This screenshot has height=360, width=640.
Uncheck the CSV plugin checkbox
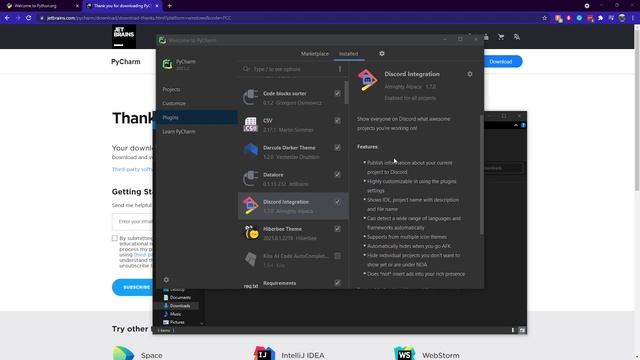click(338, 120)
